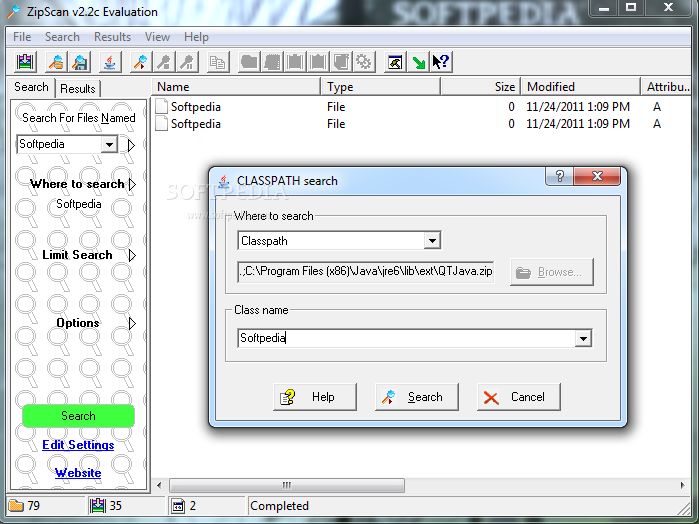Open the Help menu
Image resolution: width=699 pixels, height=524 pixels.
[x=196, y=37]
